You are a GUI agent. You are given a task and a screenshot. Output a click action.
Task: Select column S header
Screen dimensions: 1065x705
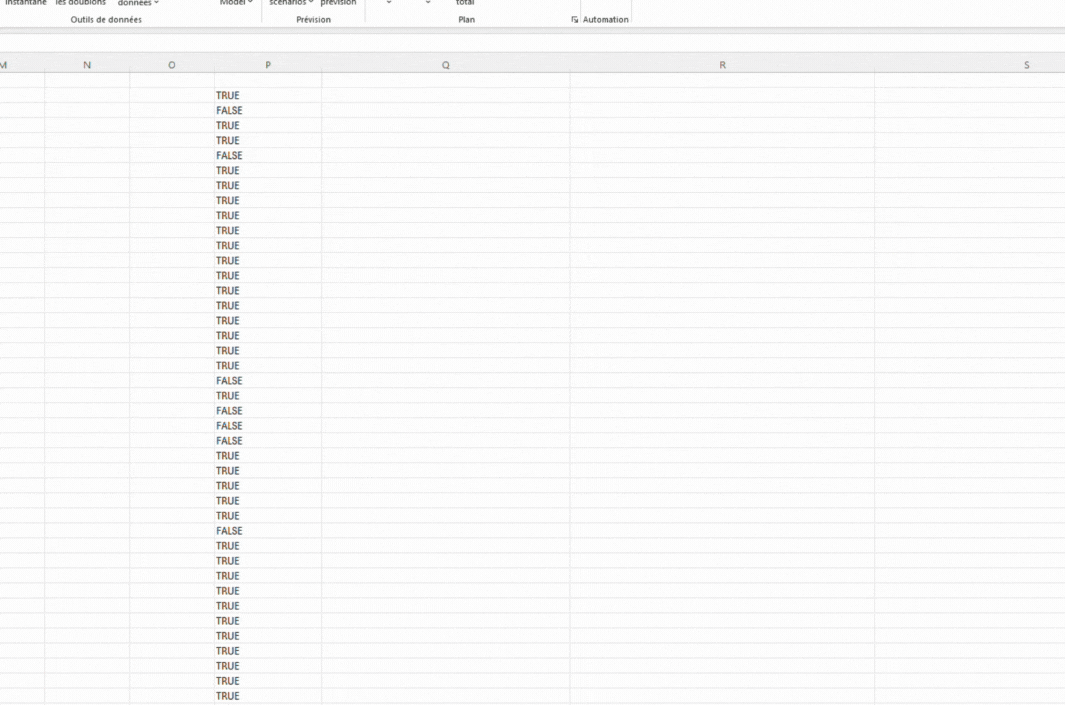pos(1026,65)
